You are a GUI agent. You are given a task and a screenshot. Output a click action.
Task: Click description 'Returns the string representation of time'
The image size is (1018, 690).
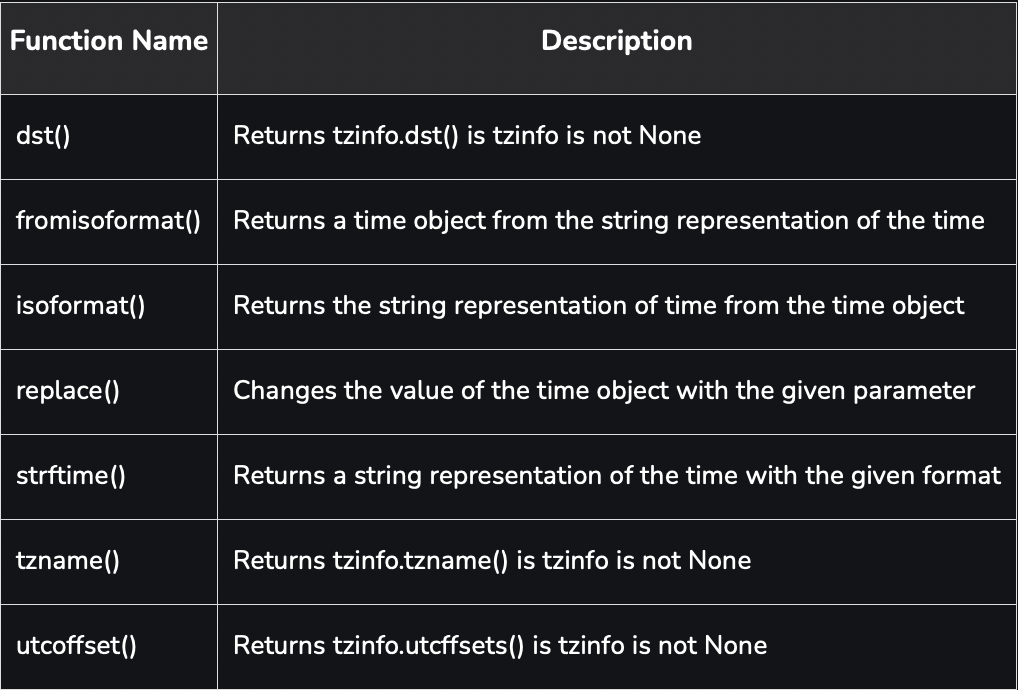599,306
